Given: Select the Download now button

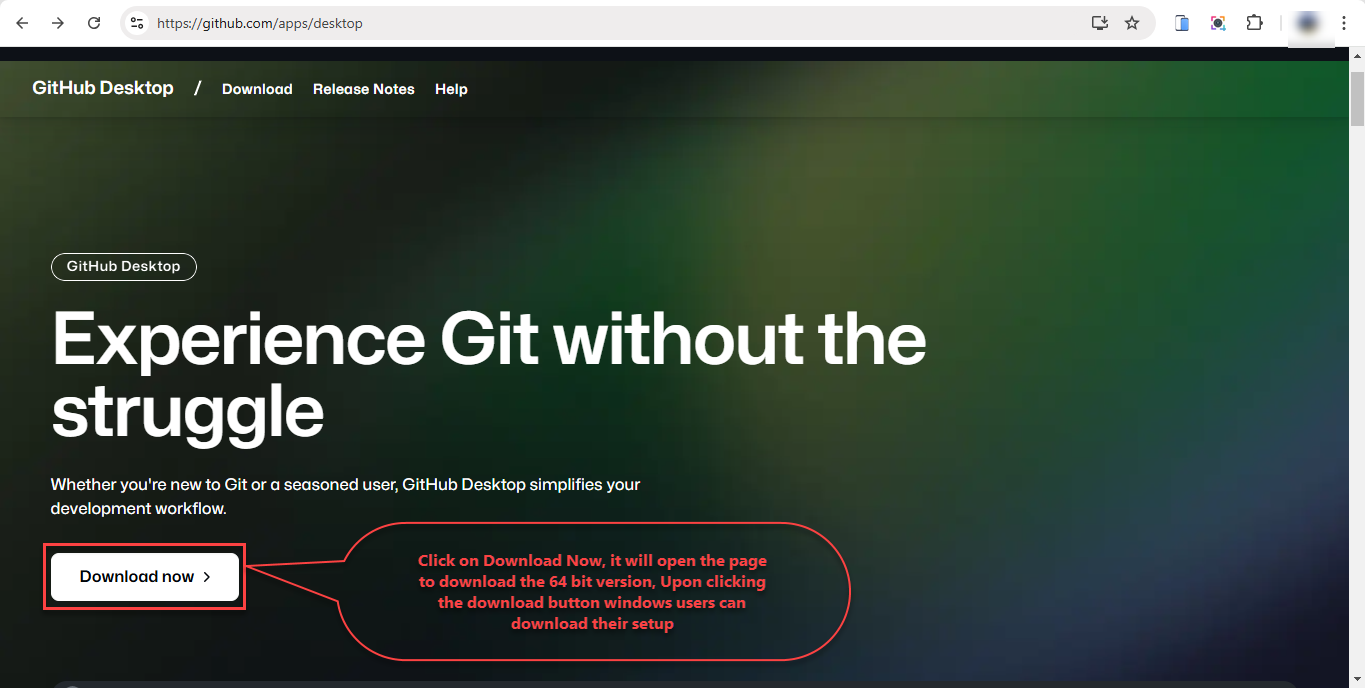Looking at the screenshot, I should point(143,576).
